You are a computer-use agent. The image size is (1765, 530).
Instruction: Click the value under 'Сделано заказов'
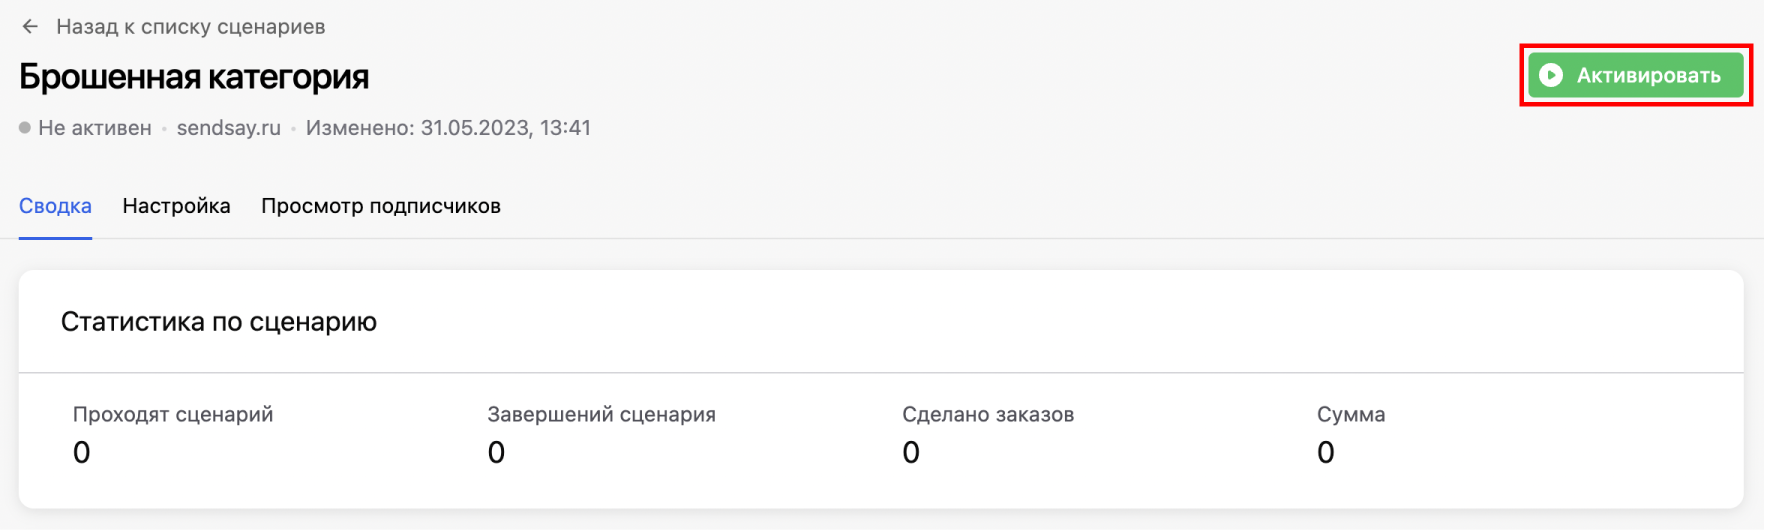click(x=911, y=453)
